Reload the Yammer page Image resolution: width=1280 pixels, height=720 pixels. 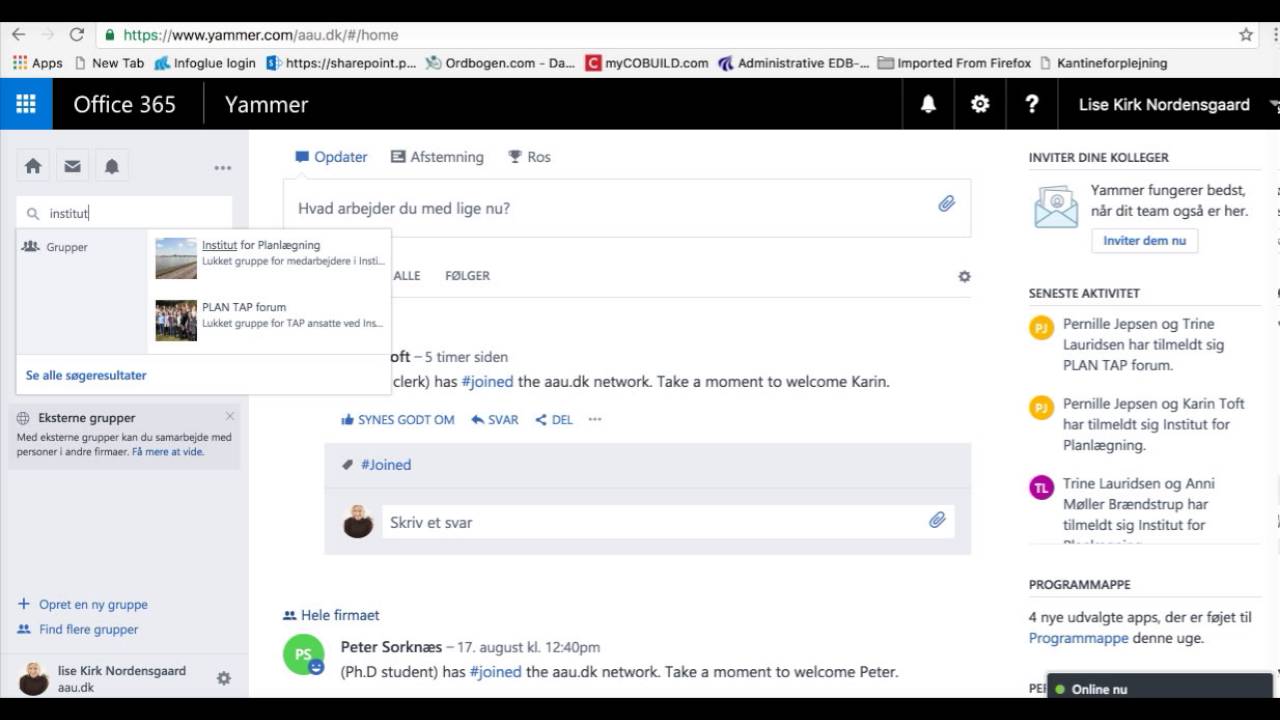click(76, 34)
